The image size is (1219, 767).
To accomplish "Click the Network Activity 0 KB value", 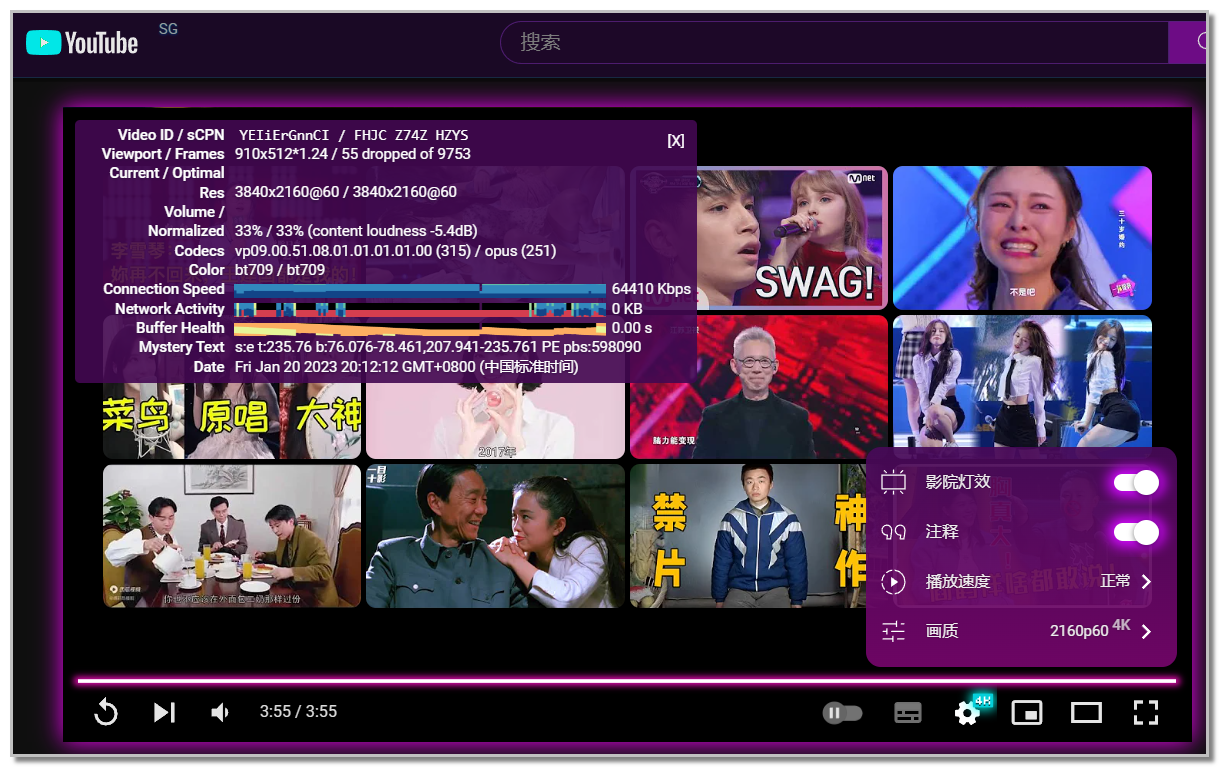I will point(627,309).
